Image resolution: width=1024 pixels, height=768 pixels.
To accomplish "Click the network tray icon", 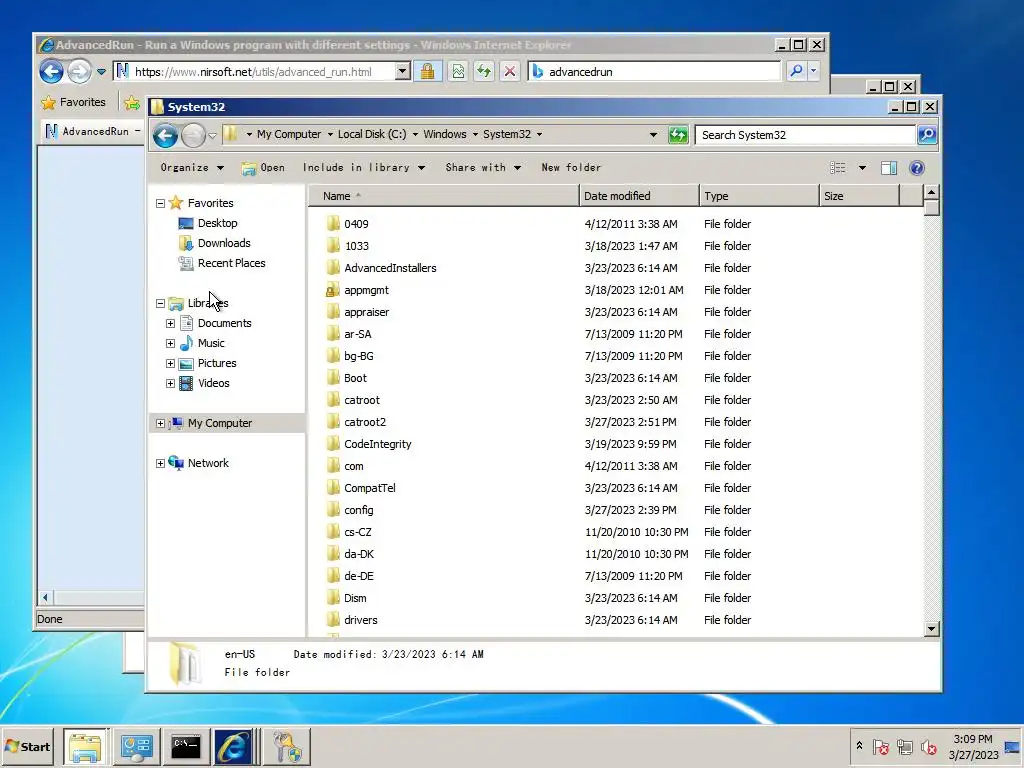I will click(904, 746).
